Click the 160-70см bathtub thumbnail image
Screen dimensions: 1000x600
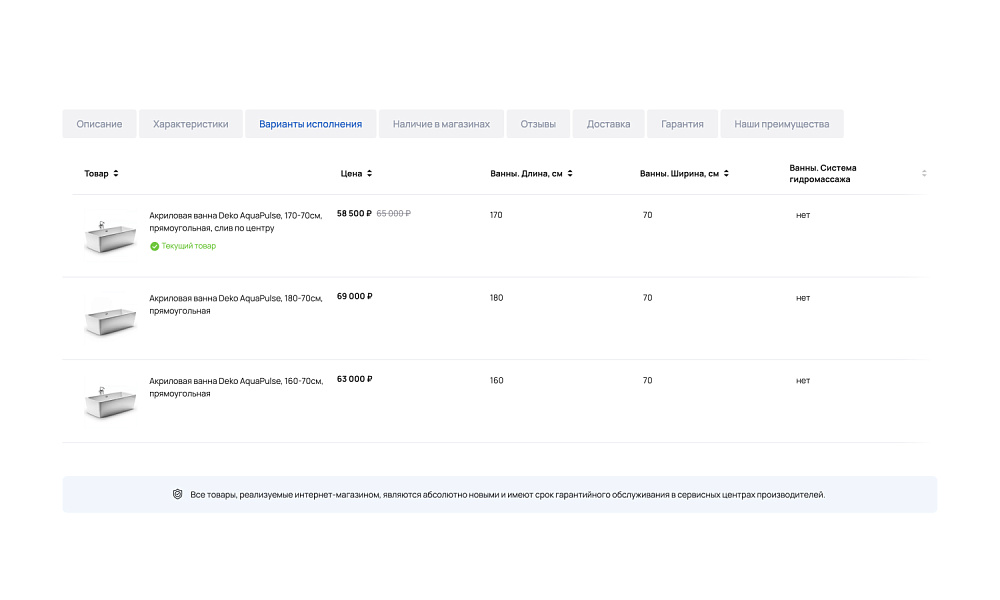tap(109, 401)
